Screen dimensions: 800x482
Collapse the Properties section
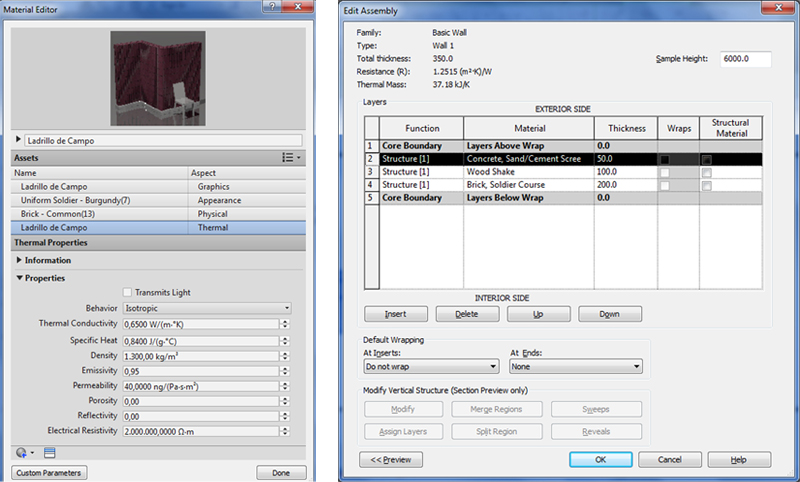click(19, 278)
